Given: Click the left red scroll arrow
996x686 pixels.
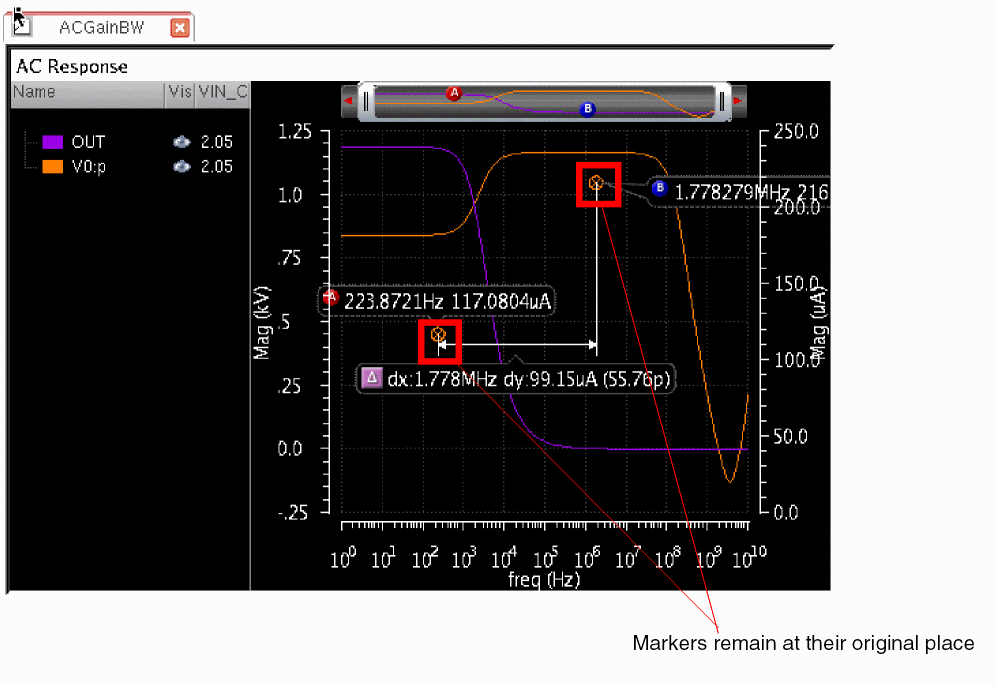Looking at the screenshot, I should 349,101.
